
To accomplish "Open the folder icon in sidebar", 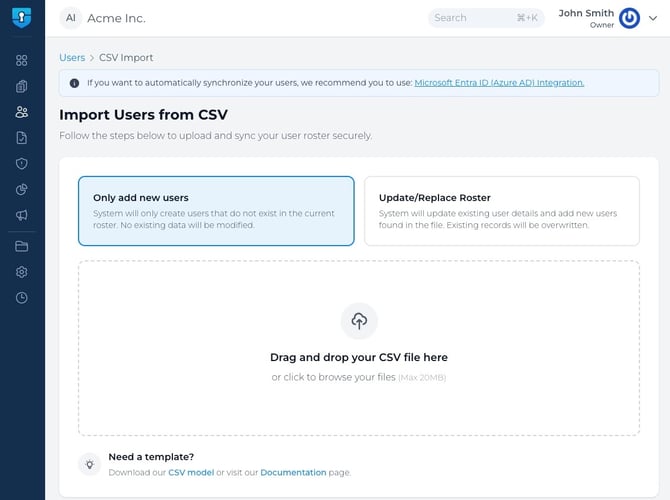I will click(x=22, y=246).
